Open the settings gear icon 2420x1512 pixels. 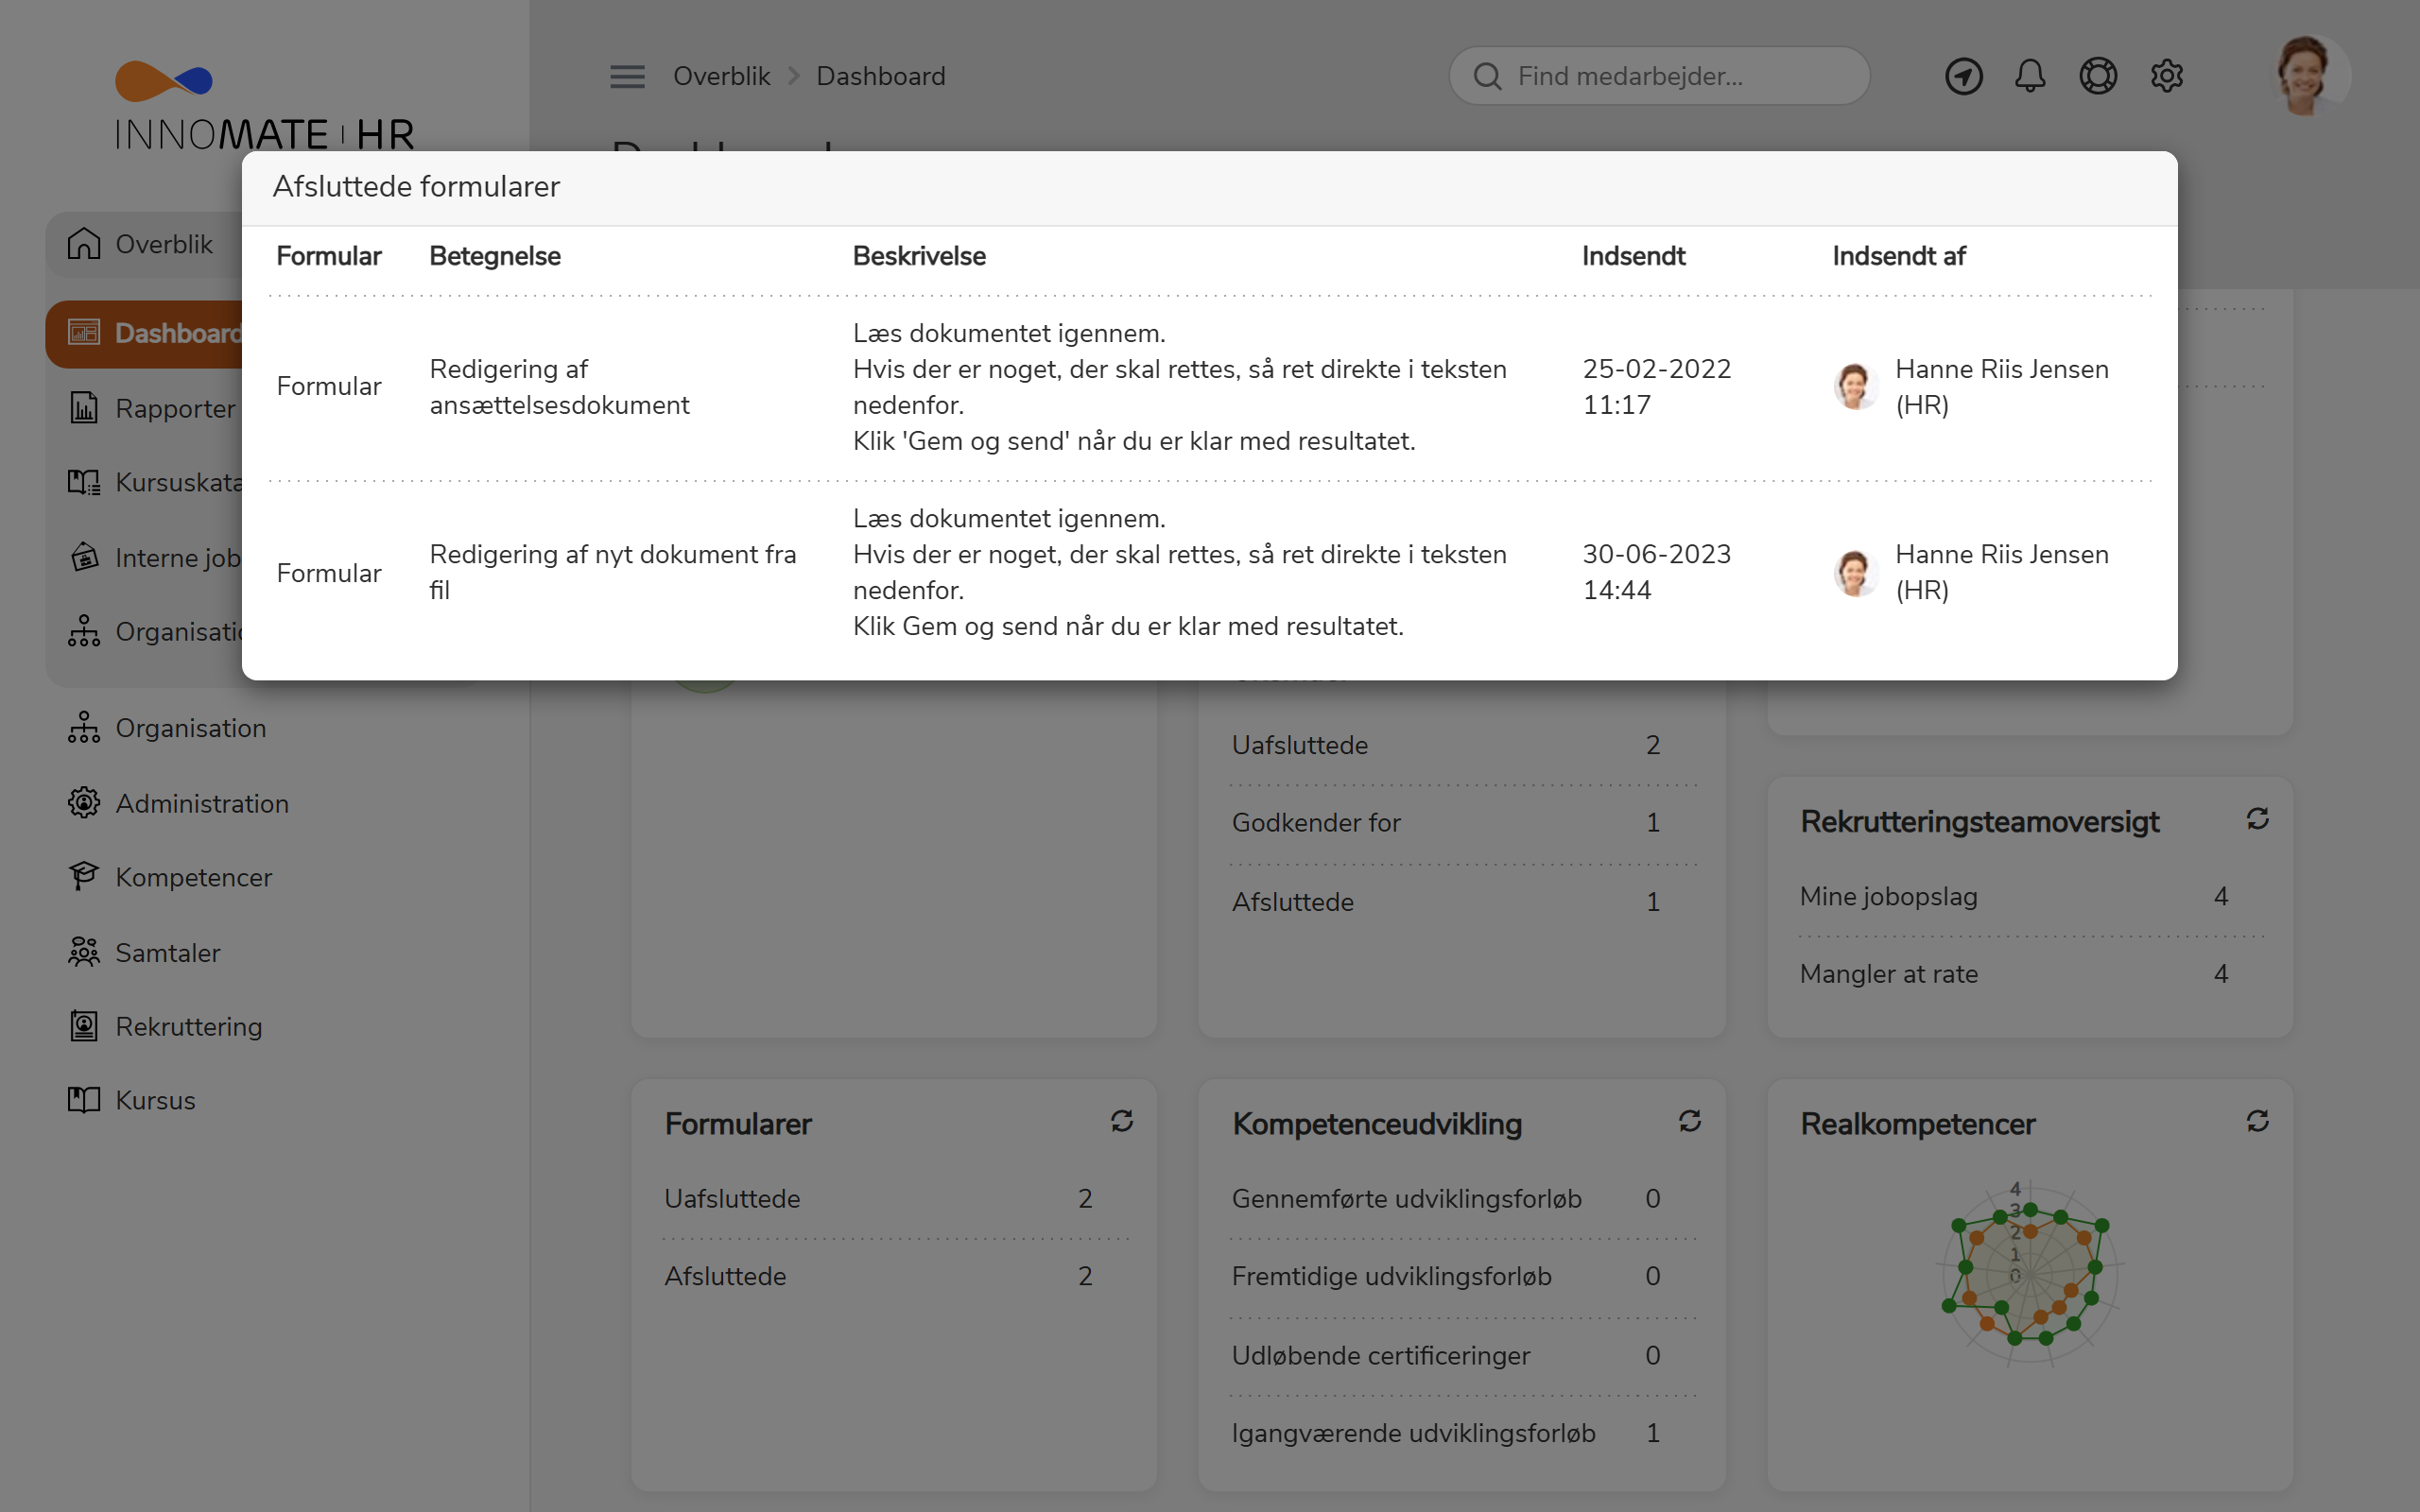point(2166,76)
